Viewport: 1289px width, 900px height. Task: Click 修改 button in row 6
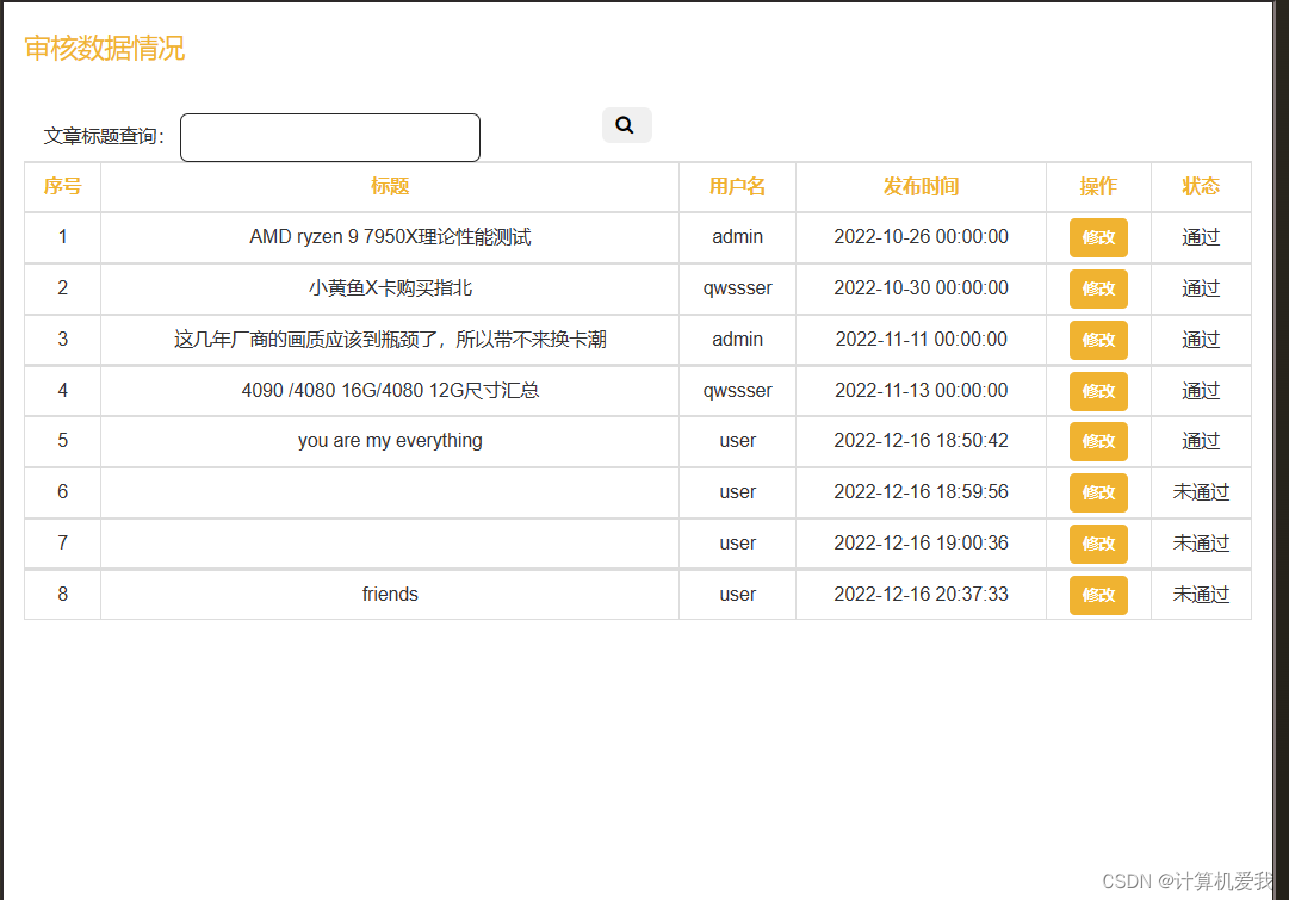click(1098, 492)
